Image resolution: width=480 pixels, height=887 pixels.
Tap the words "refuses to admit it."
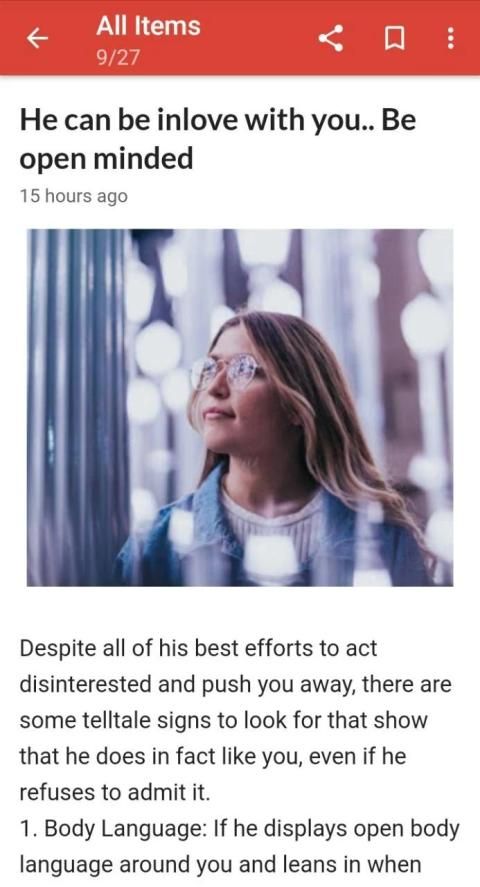[x=115, y=793]
